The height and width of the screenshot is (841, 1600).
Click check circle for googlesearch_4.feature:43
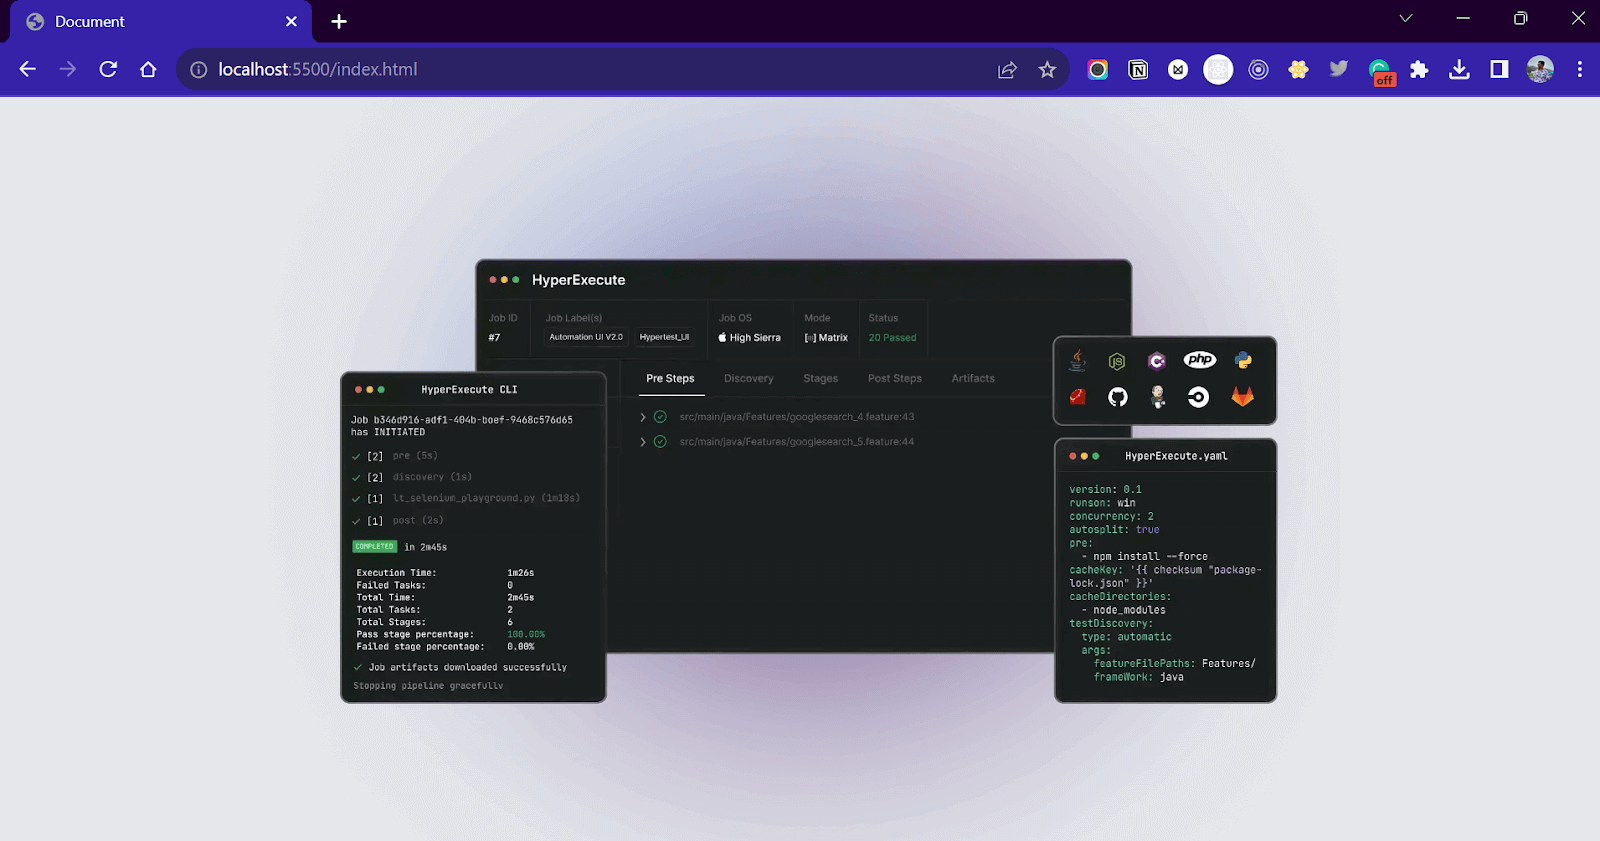[x=660, y=417]
